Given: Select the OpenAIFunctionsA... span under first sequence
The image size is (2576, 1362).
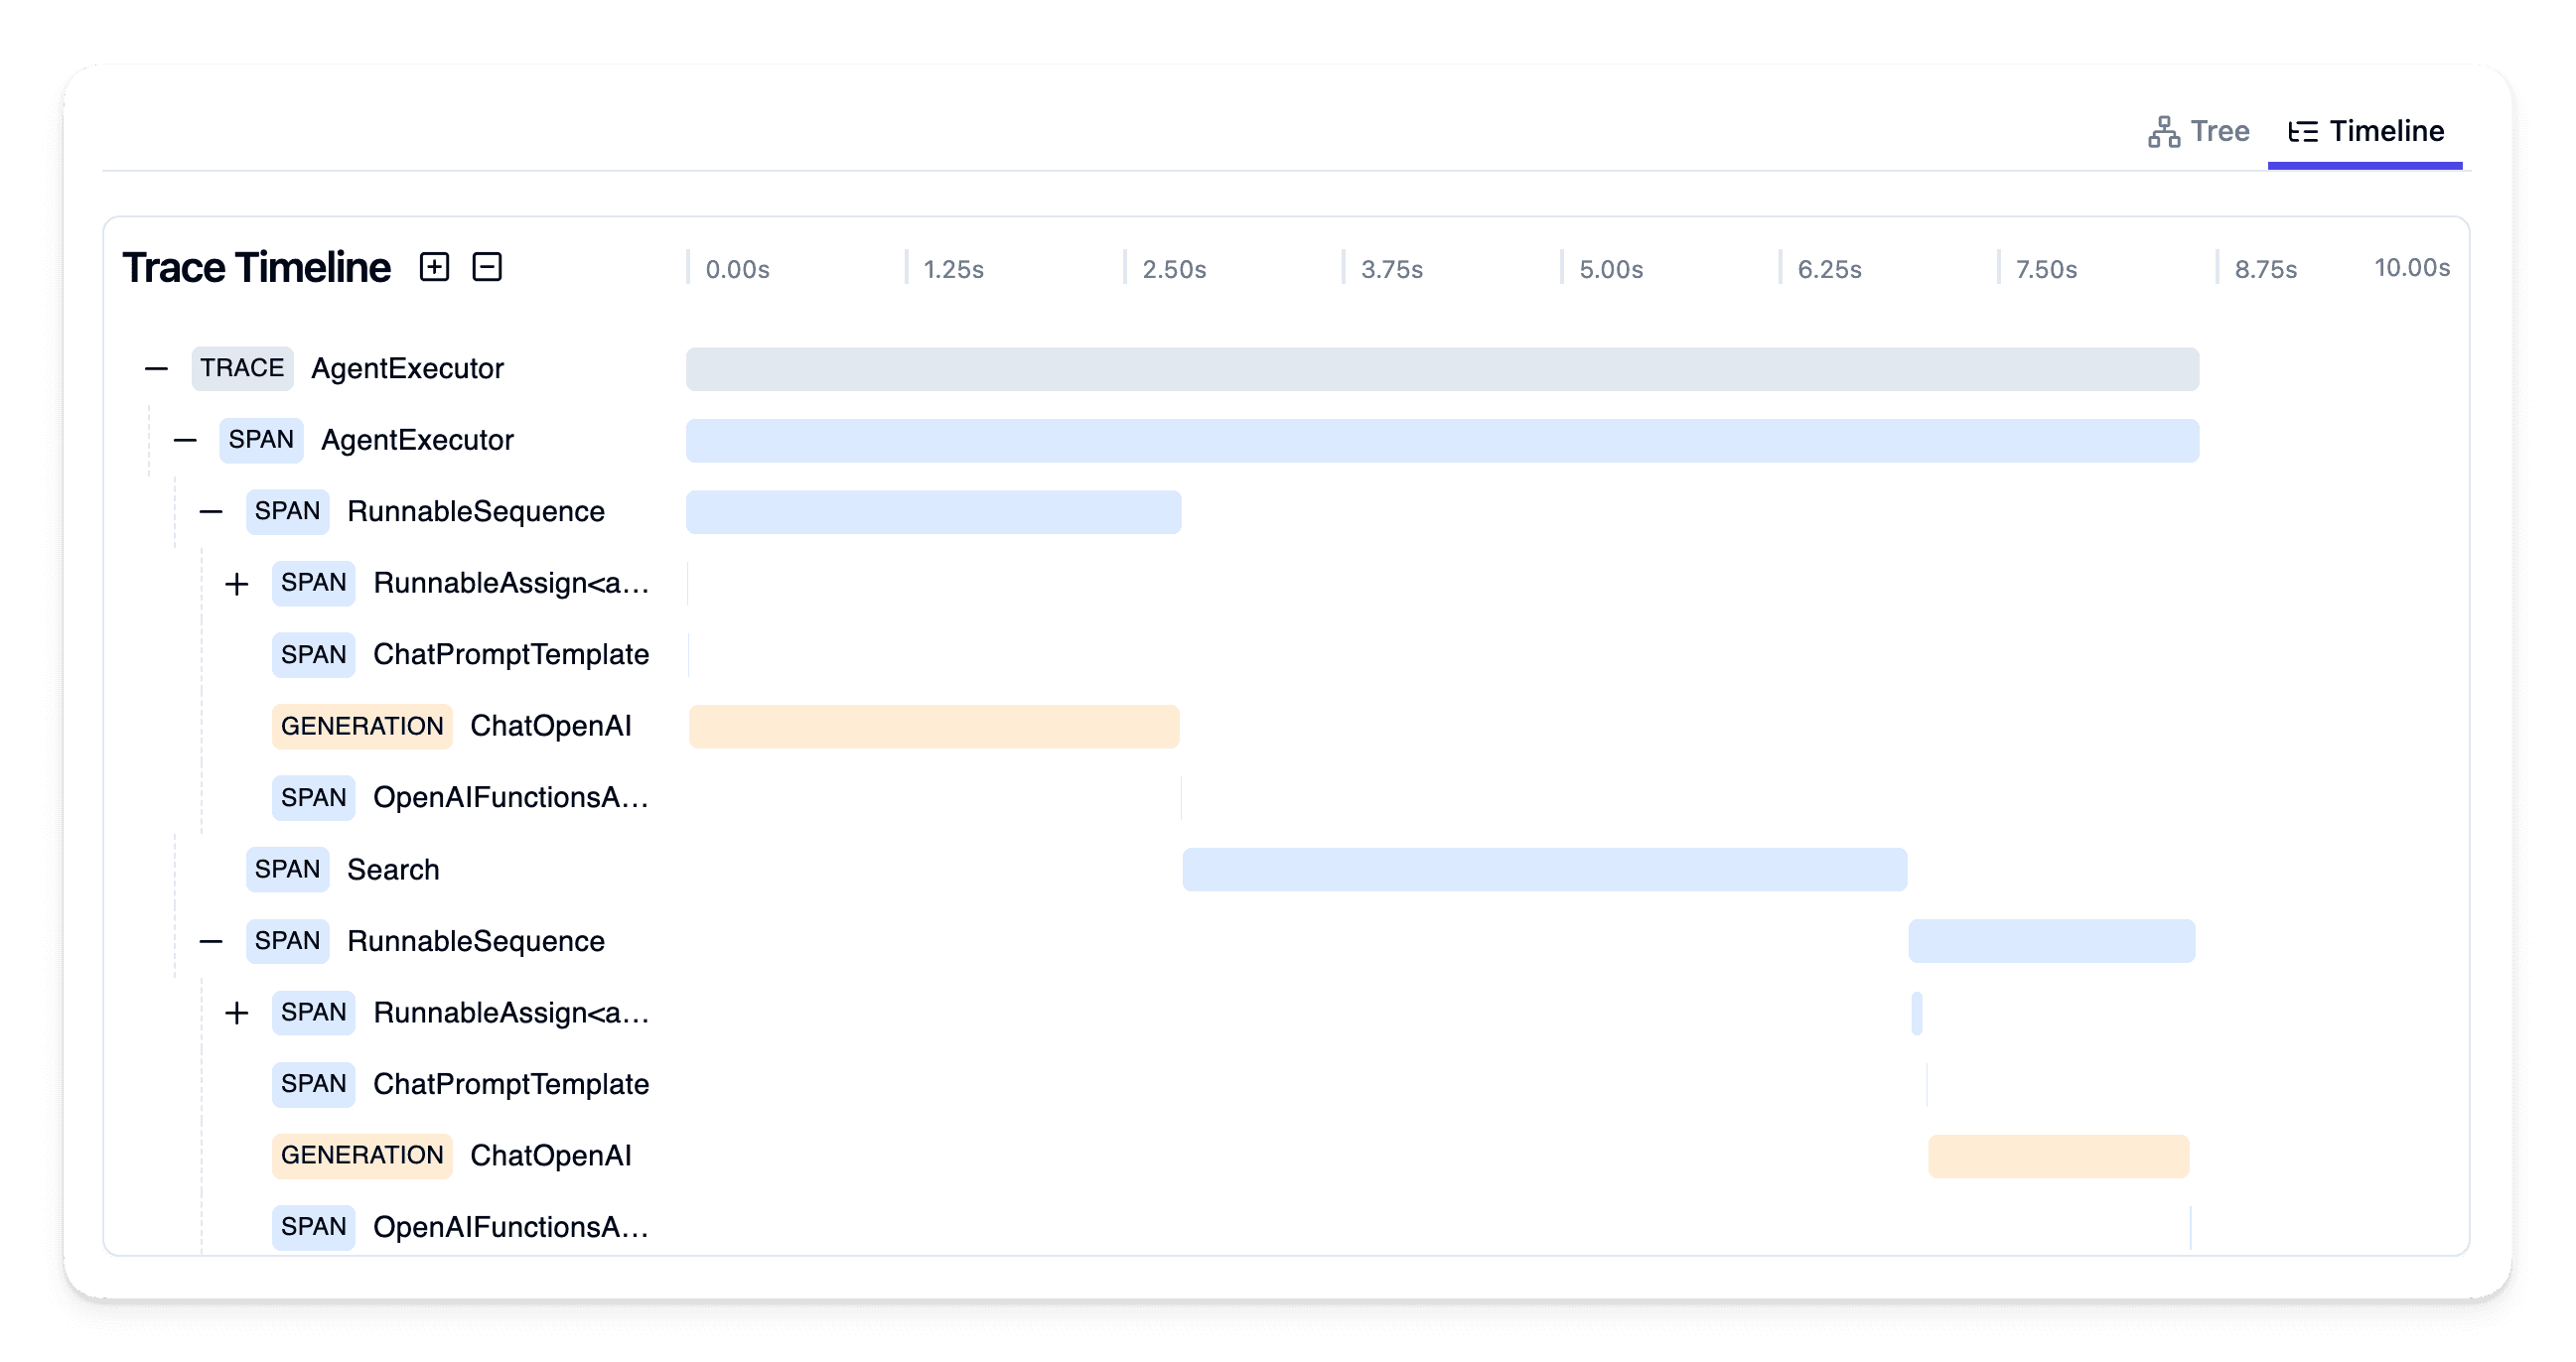Looking at the screenshot, I should 512,797.
